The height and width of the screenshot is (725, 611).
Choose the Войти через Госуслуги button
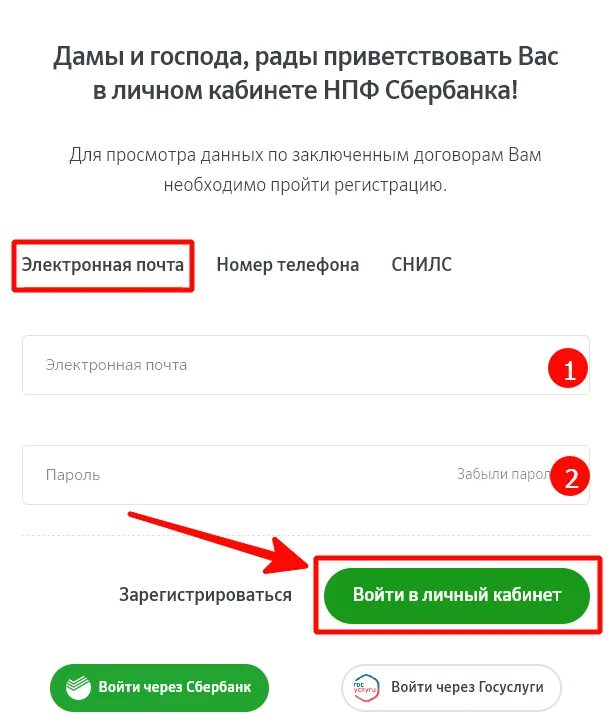pos(451,688)
